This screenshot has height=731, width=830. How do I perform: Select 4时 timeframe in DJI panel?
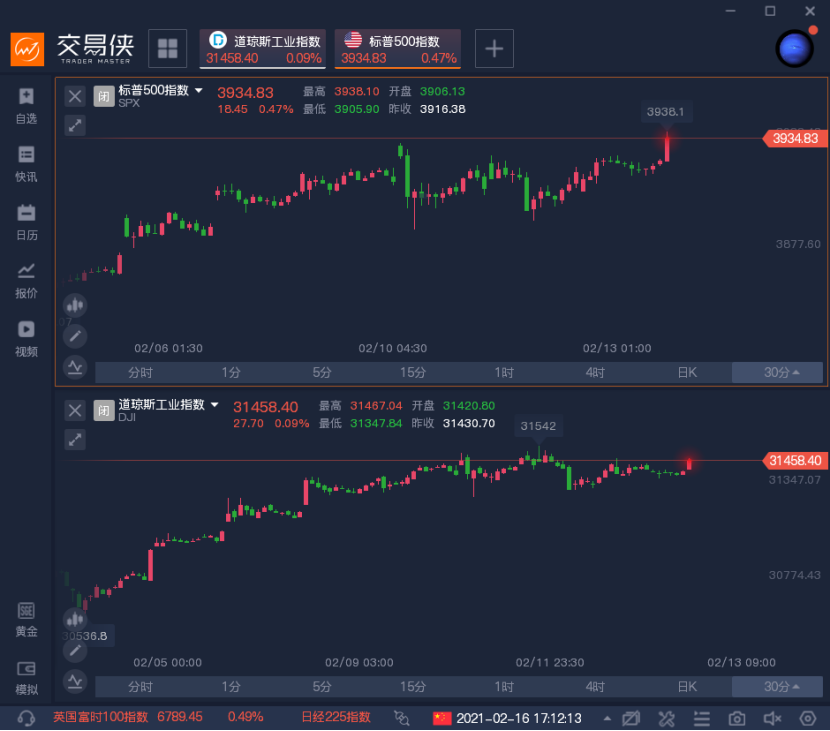[595, 687]
